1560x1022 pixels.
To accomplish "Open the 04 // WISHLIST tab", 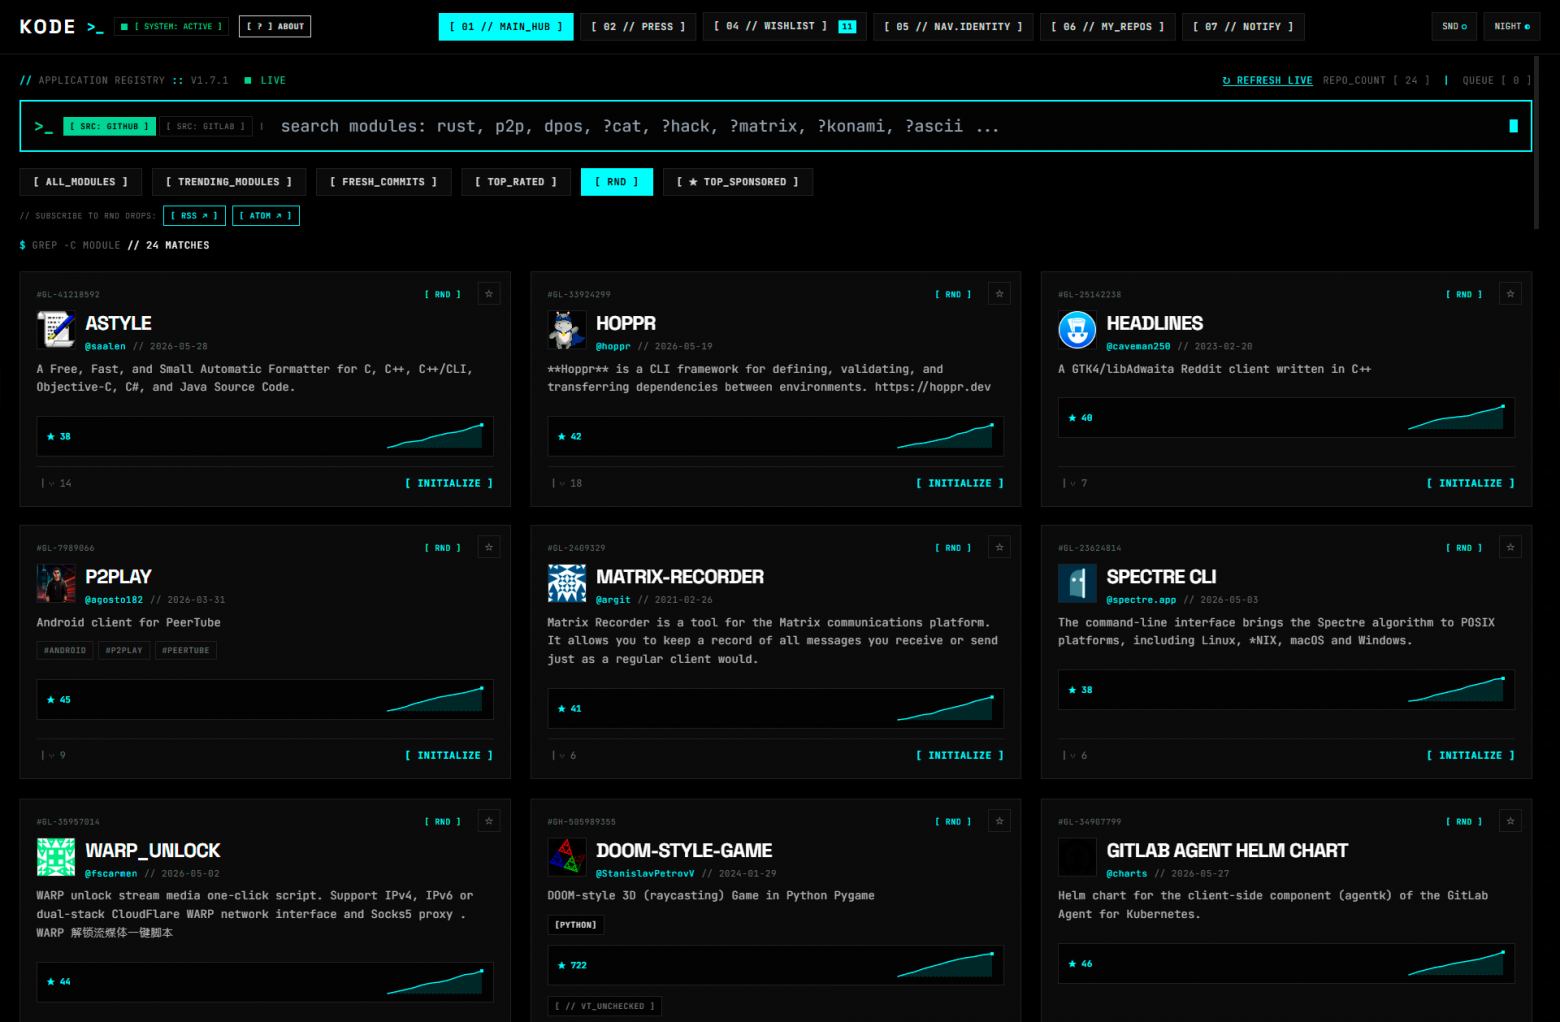I will tap(784, 27).
